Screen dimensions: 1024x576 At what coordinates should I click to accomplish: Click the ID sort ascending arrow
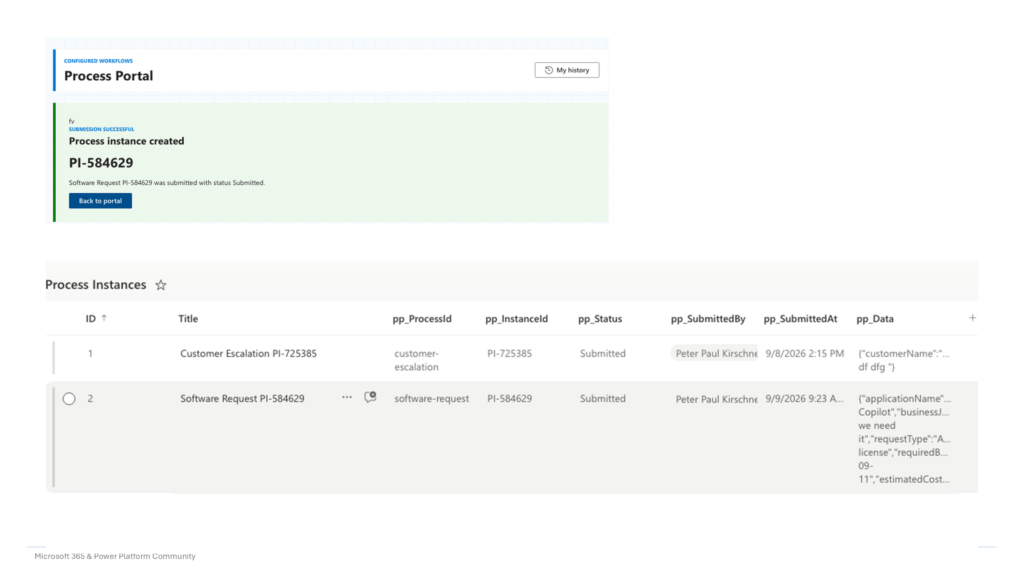pos(104,318)
